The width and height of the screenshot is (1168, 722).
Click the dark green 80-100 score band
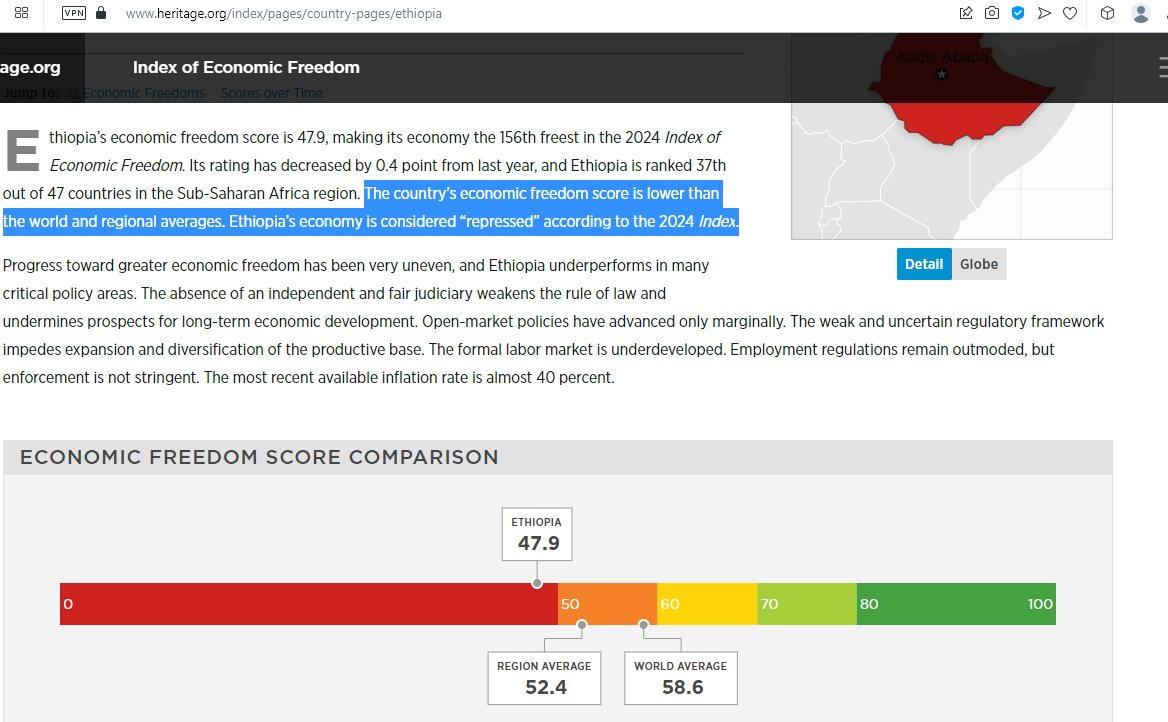click(x=956, y=604)
